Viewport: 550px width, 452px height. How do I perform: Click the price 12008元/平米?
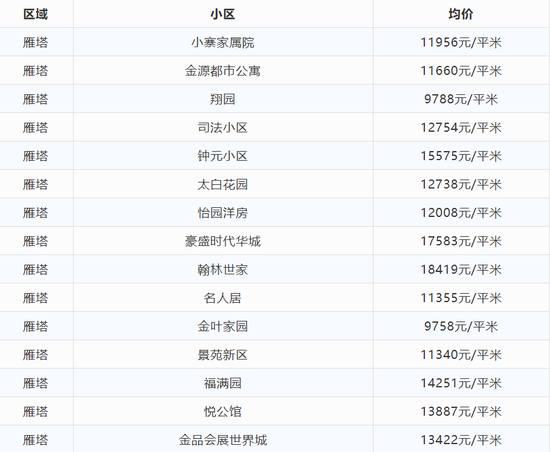461,213
